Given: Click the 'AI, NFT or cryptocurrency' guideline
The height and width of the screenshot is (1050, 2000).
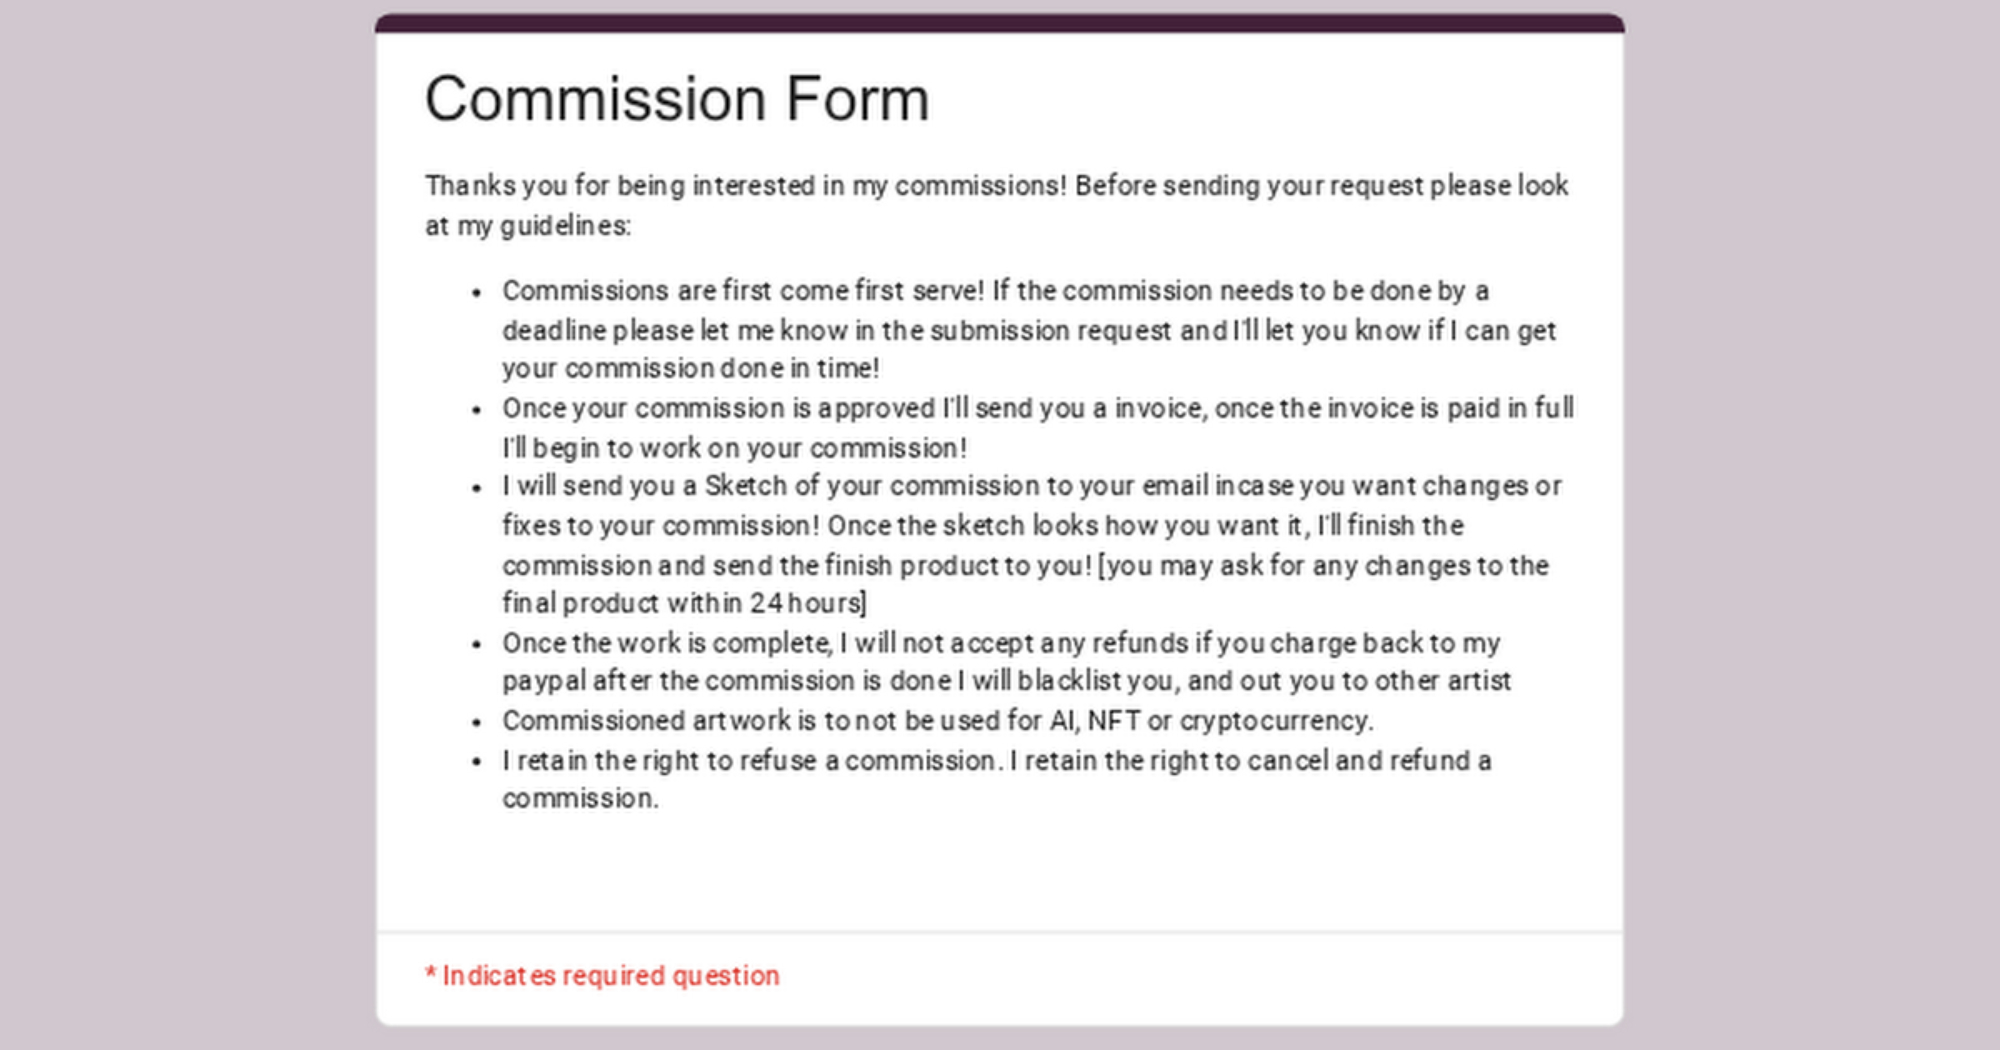Looking at the screenshot, I should point(937,721).
